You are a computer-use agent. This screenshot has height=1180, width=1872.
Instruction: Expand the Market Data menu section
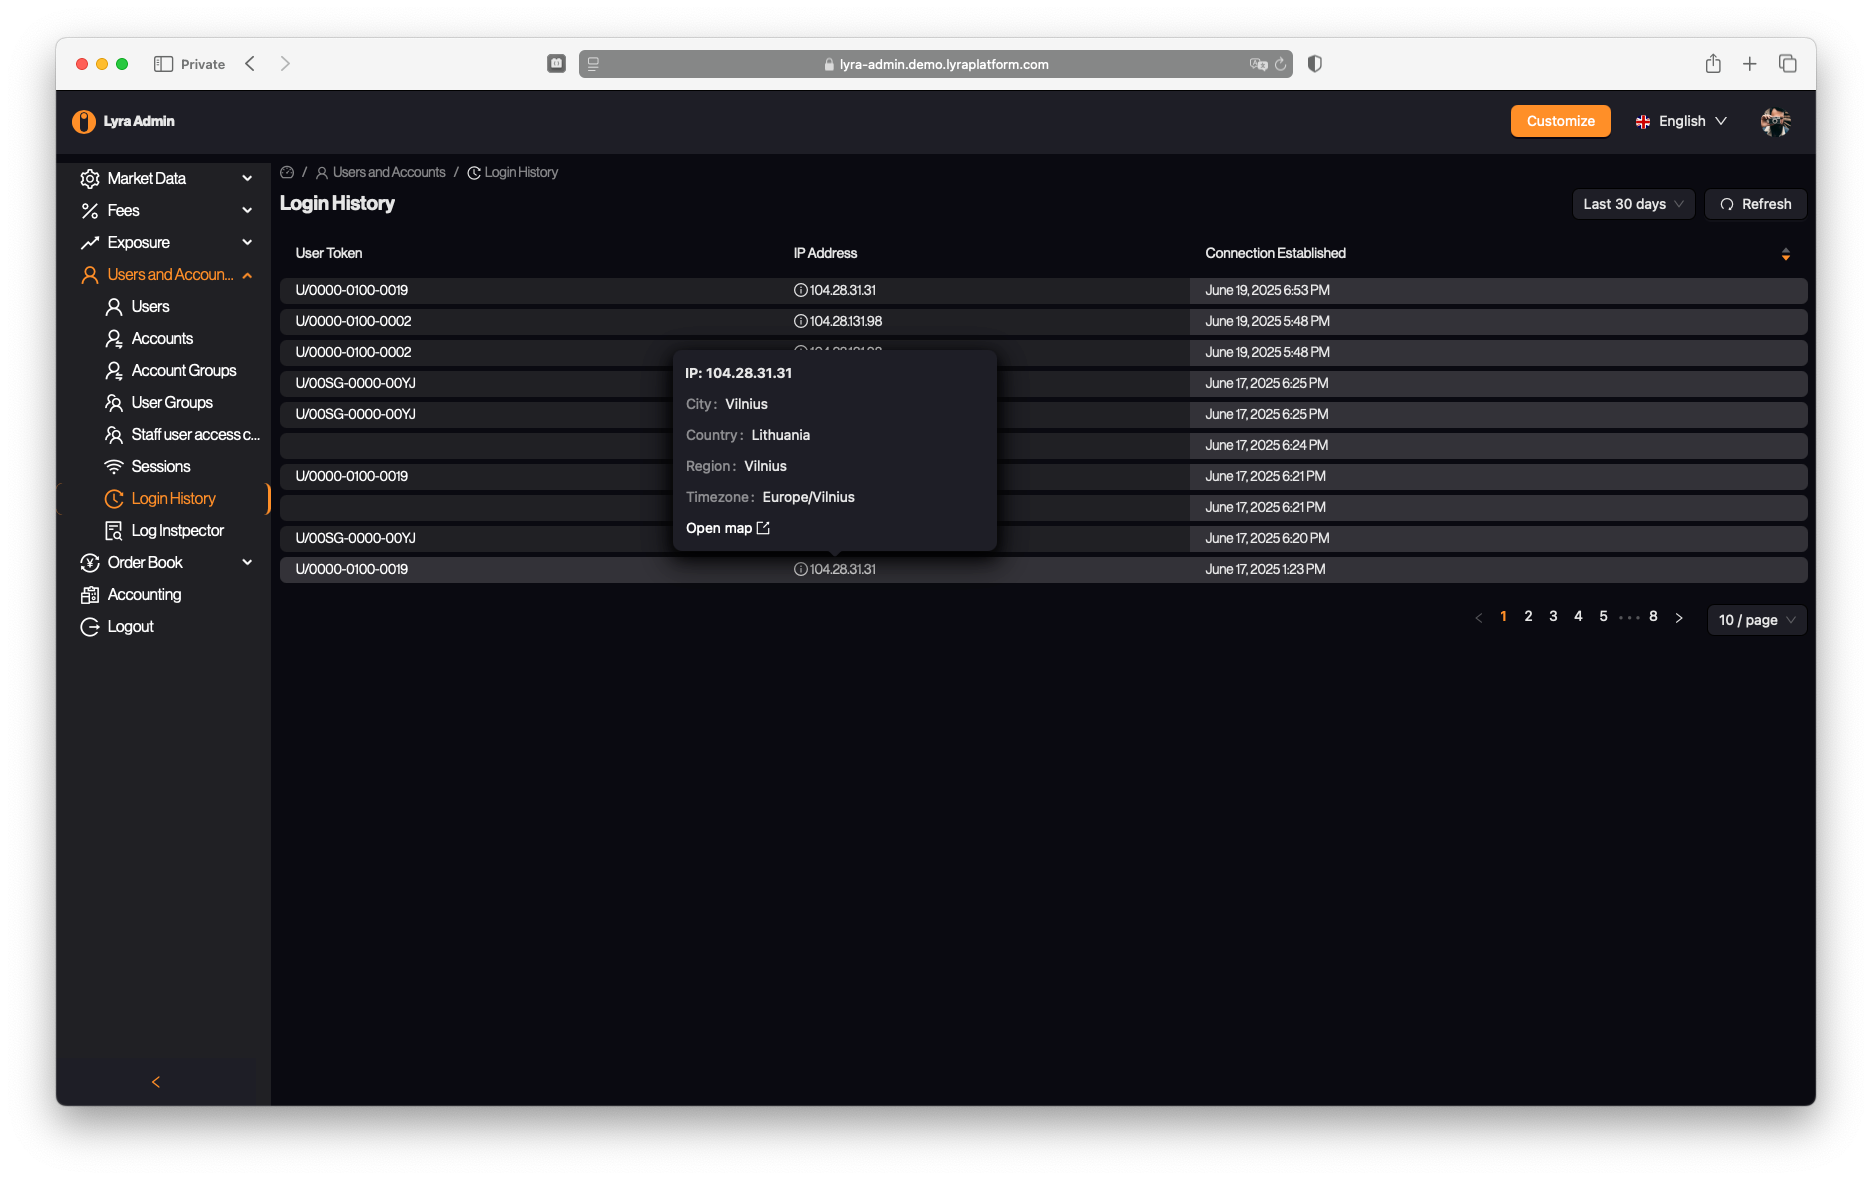165,178
